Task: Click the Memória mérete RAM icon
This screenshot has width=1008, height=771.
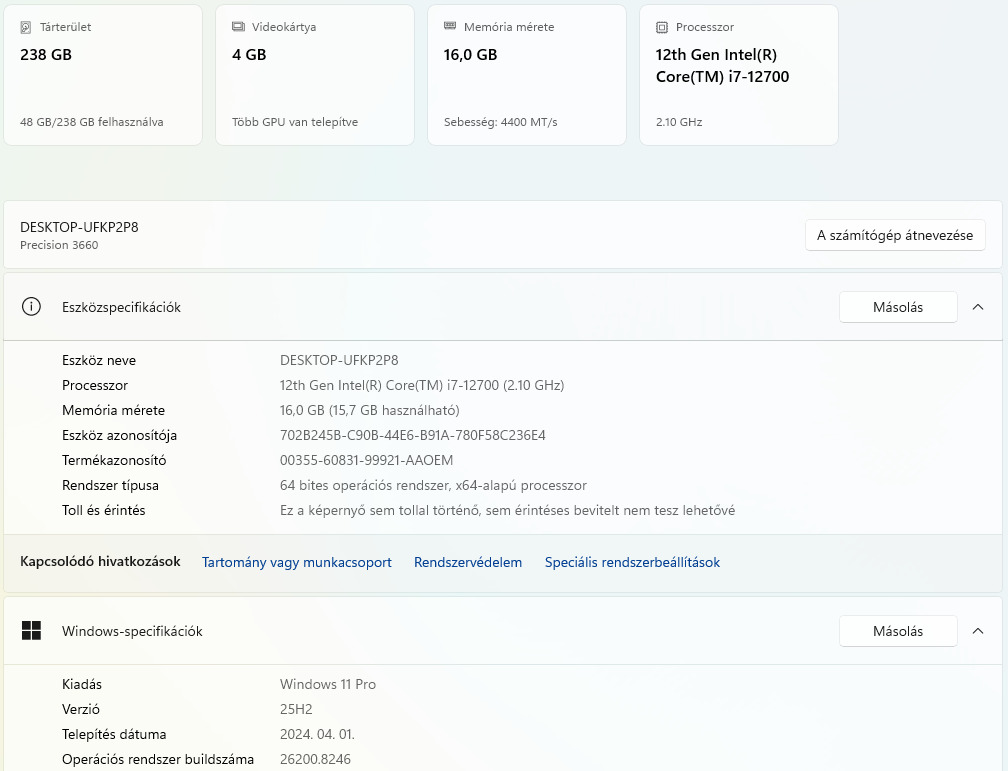Action: click(450, 27)
